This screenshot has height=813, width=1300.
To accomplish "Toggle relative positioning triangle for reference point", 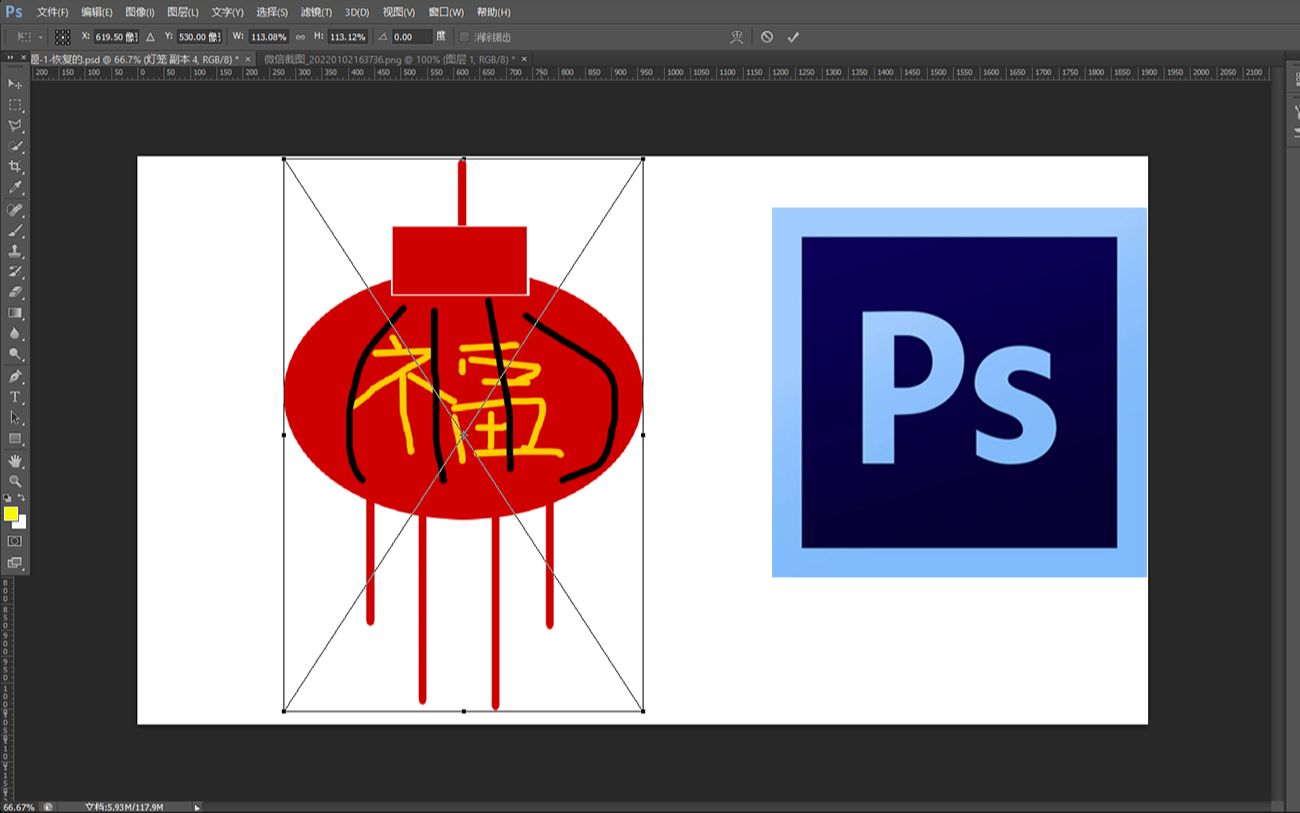I will (x=151, y=37).
